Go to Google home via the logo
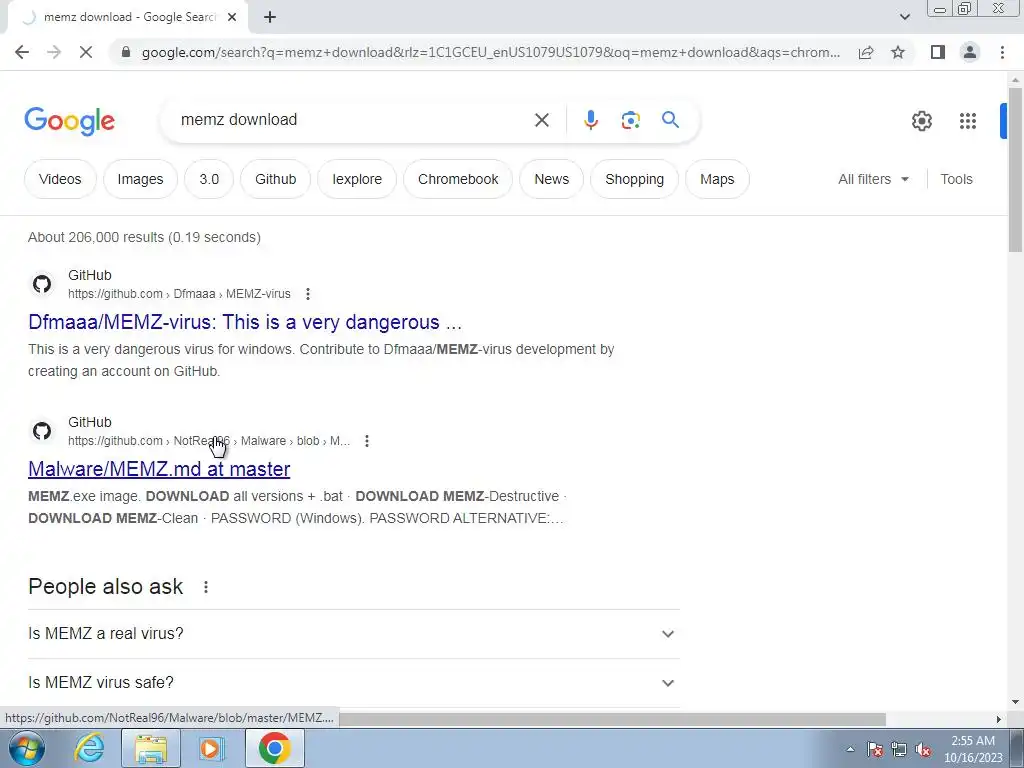The height and width of the screenshot is (768, 1024). [x=70, y=121]
